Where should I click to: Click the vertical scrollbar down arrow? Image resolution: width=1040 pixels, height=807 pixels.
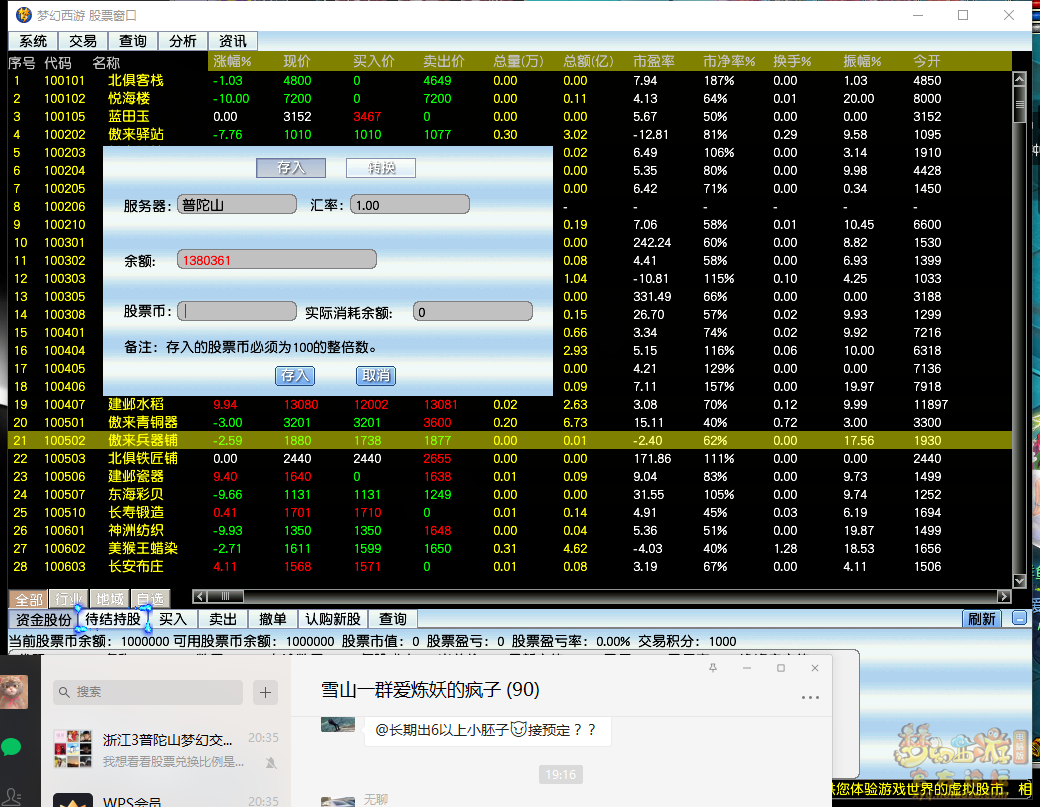point(1019,581)
